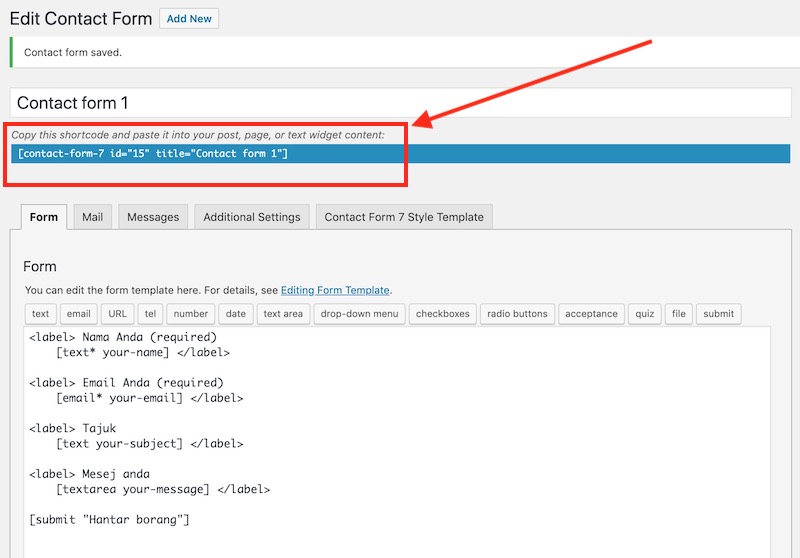Click the '[submit "Hantar borang"]' line
Screen dimensions: 800x558
[109, 520]
